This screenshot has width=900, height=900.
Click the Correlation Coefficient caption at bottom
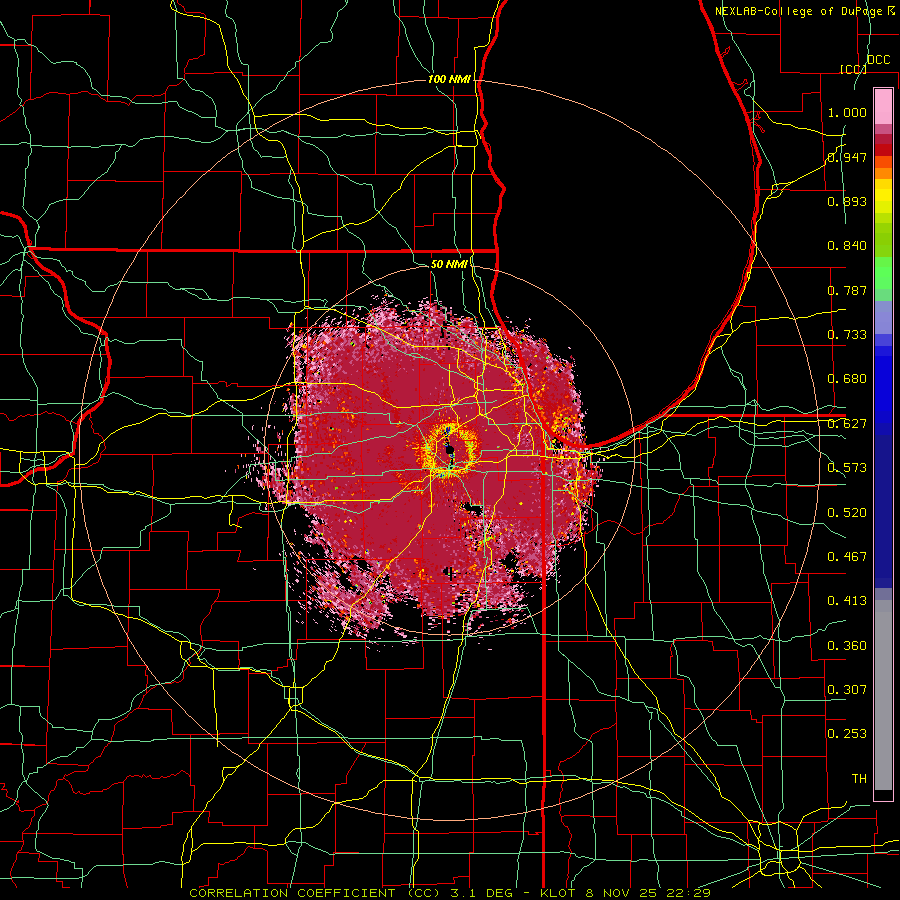coord(450,893)
